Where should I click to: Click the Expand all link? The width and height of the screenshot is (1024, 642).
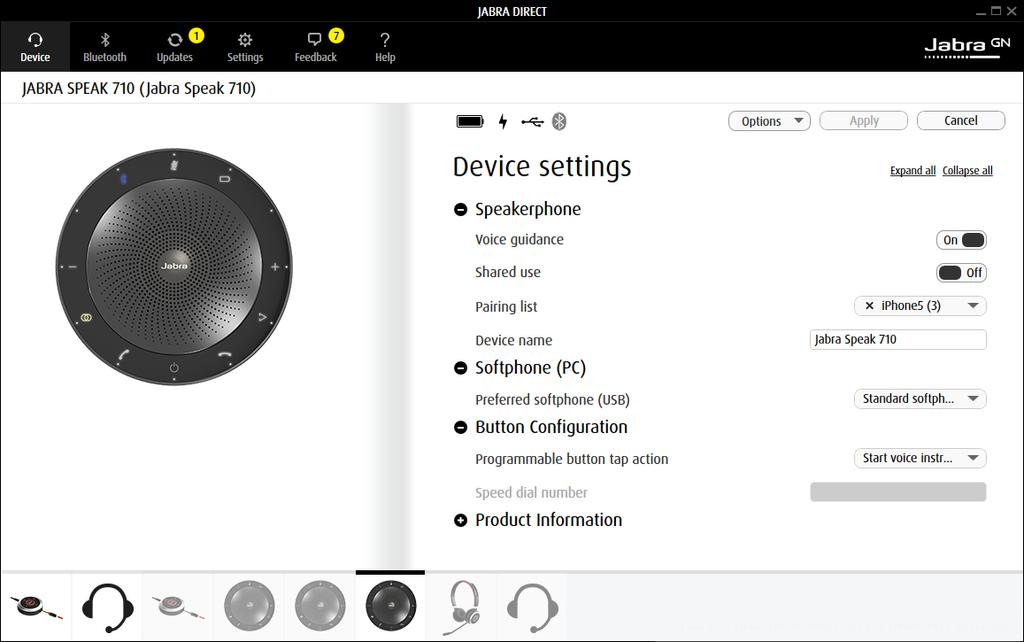912,170
